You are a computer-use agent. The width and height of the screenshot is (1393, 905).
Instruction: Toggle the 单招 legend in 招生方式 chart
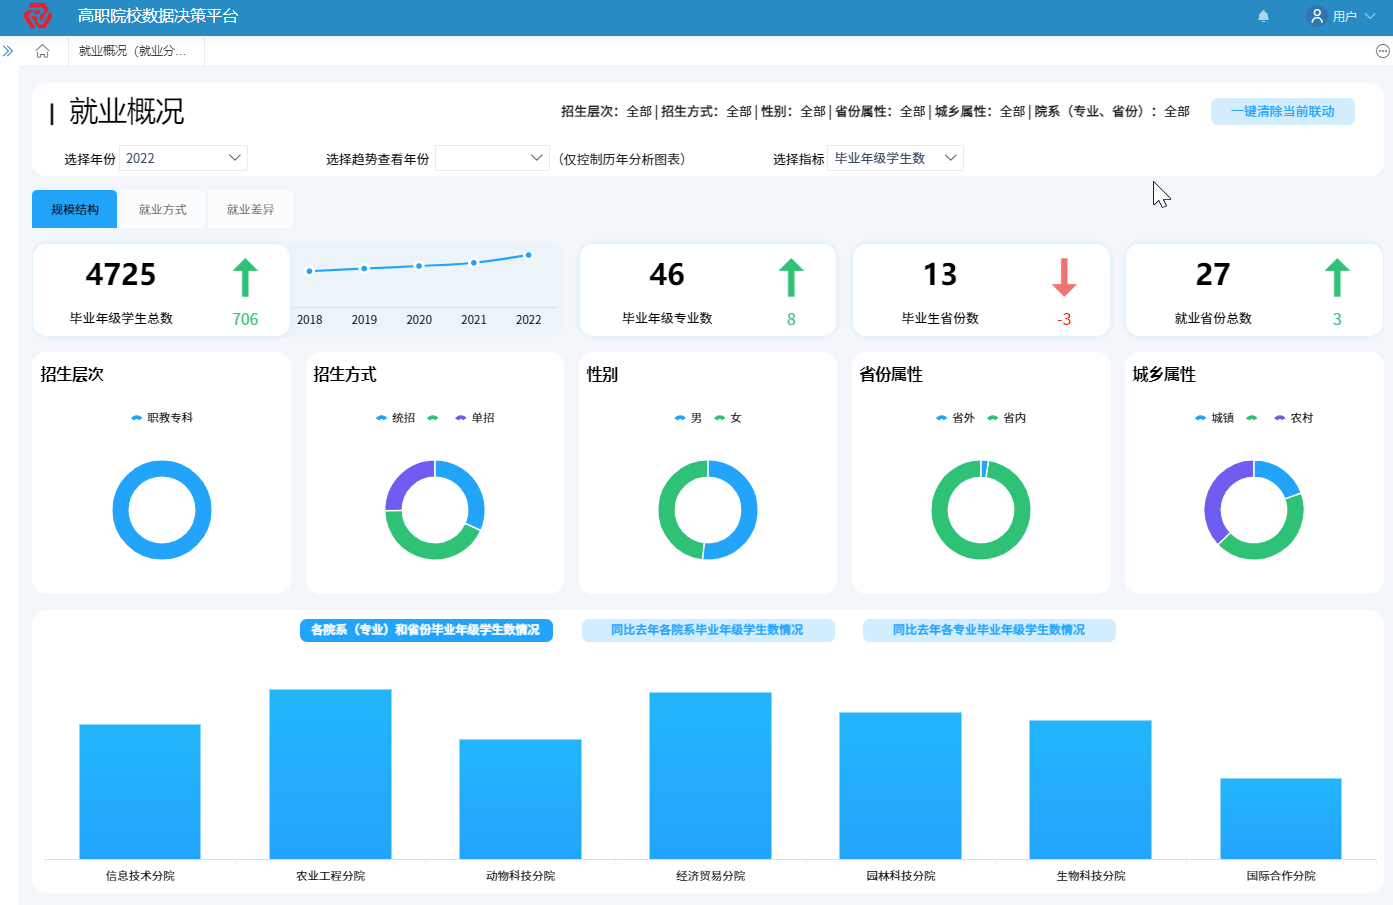click(475, 418)
